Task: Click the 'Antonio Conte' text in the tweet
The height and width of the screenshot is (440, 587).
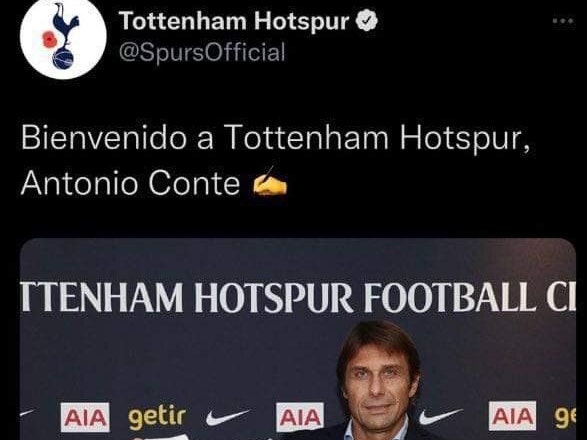Action: [130, 183]
